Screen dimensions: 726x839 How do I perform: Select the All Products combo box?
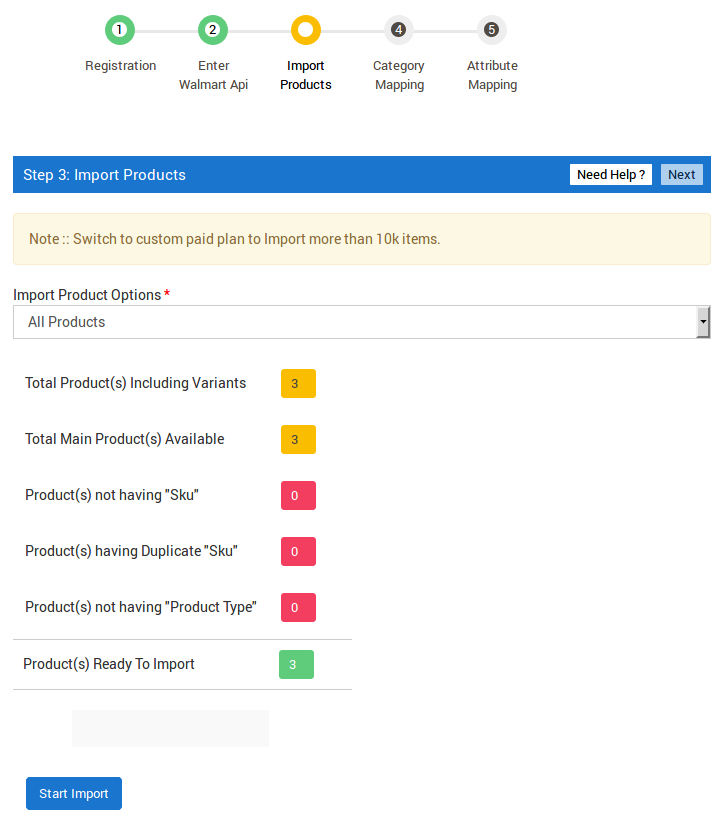362,322
